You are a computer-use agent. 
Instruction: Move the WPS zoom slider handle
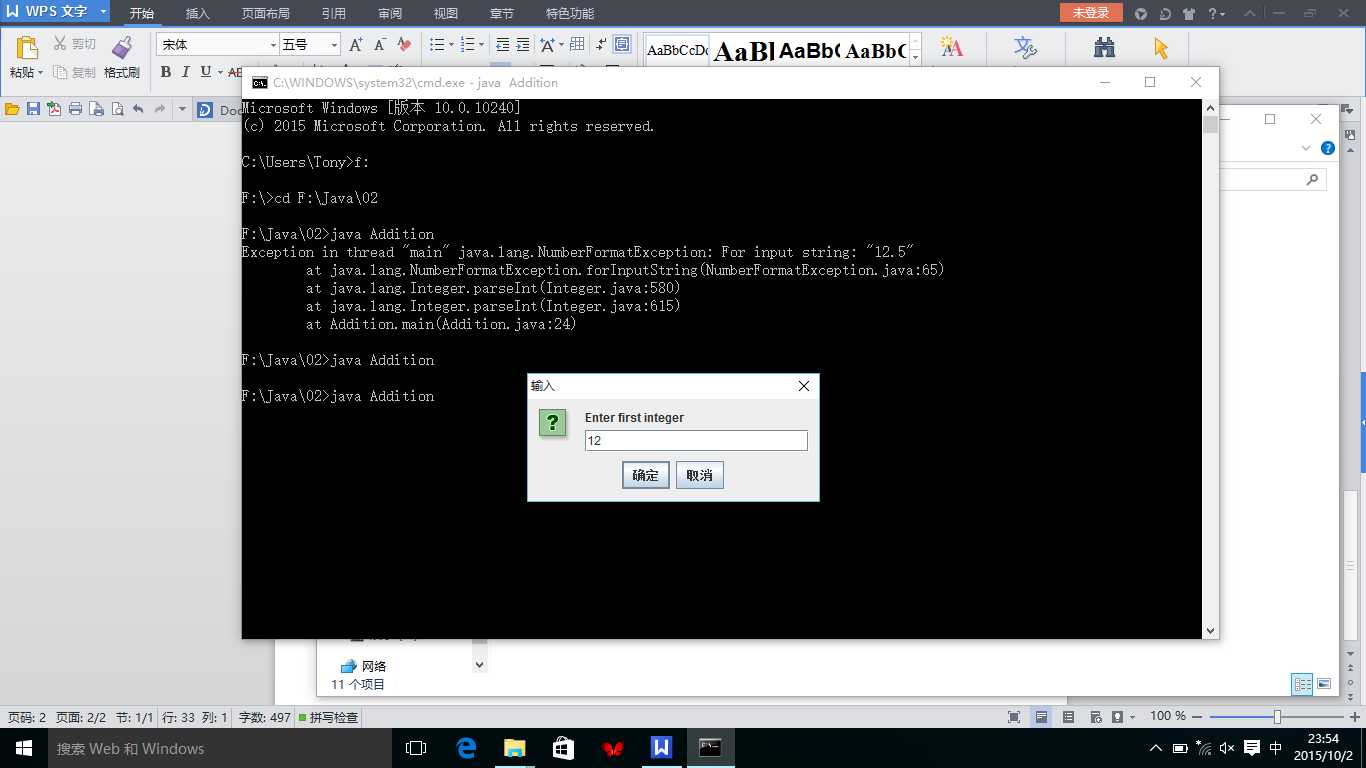[x=1277, y=717]
